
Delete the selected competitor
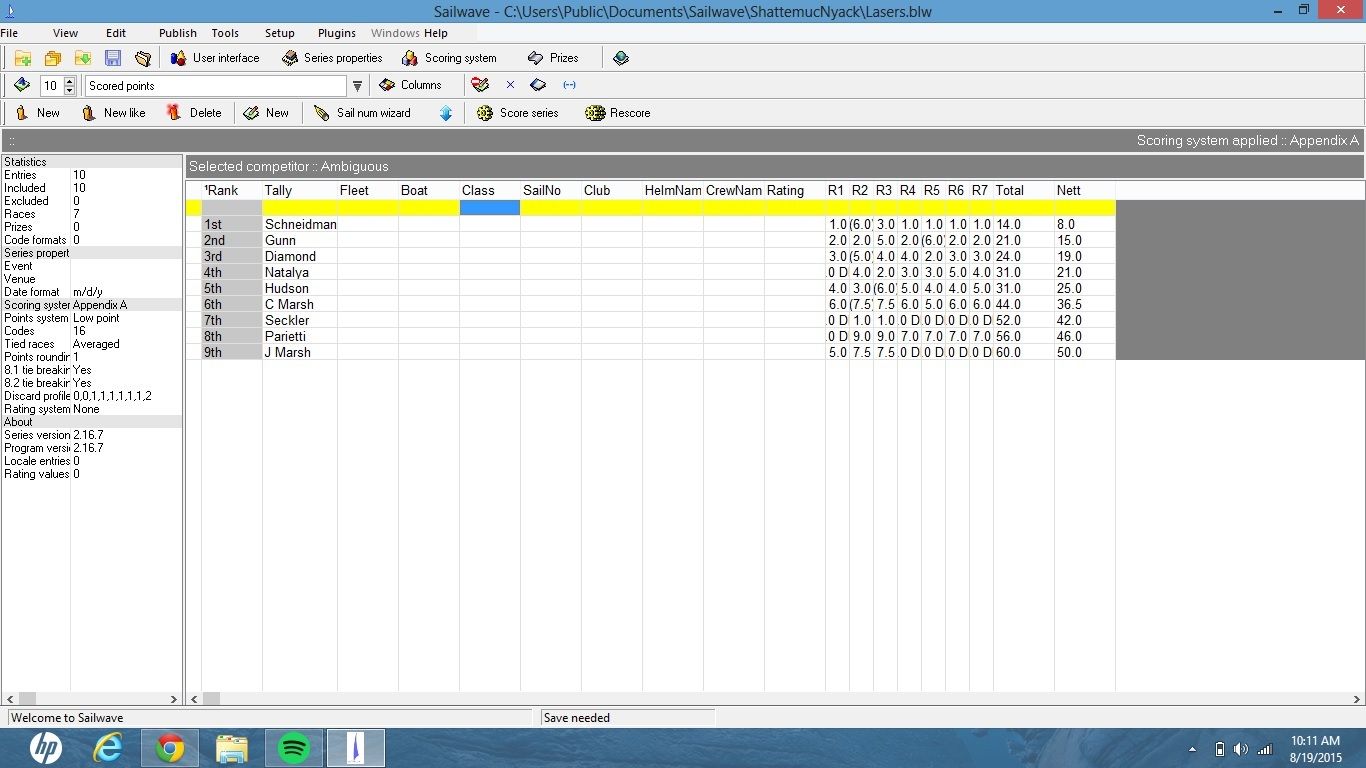pos(194,113)
